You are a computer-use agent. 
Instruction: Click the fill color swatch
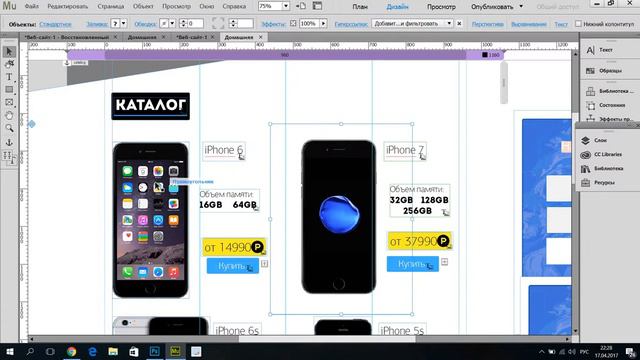116,24
